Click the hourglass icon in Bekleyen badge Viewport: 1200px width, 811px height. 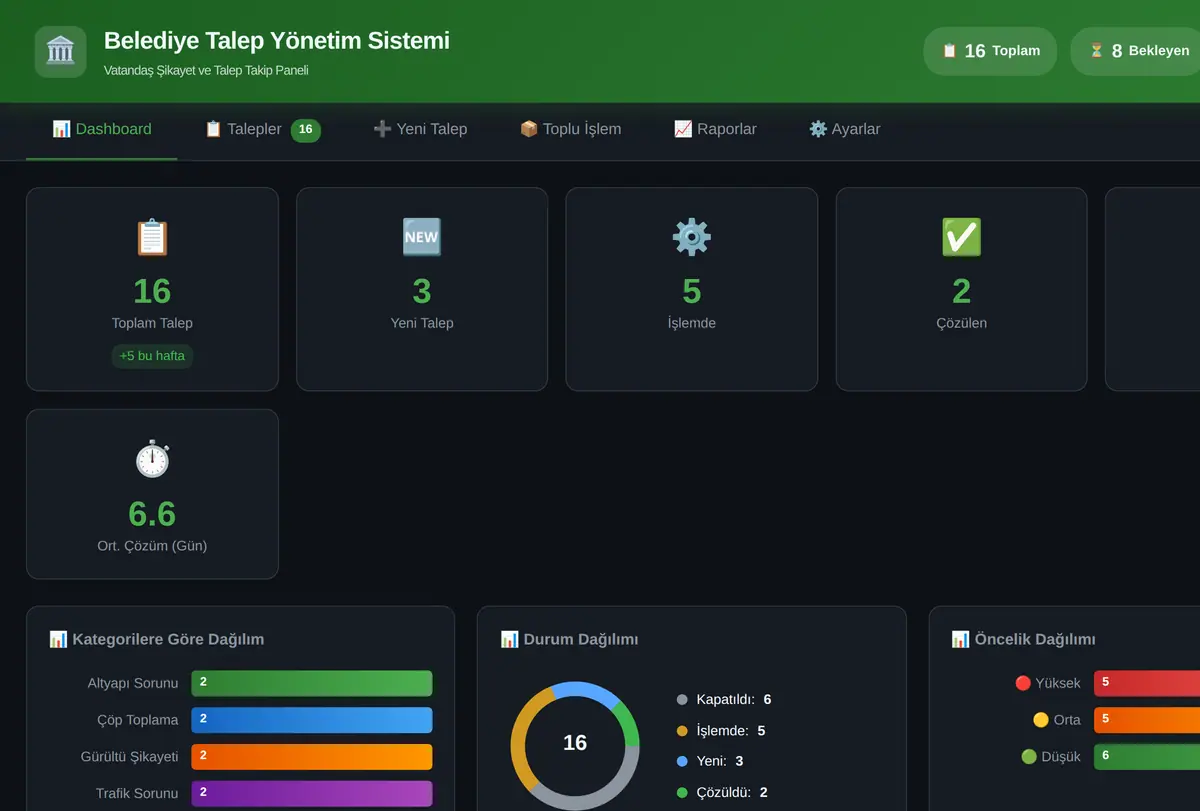(x=1096, y=50)
